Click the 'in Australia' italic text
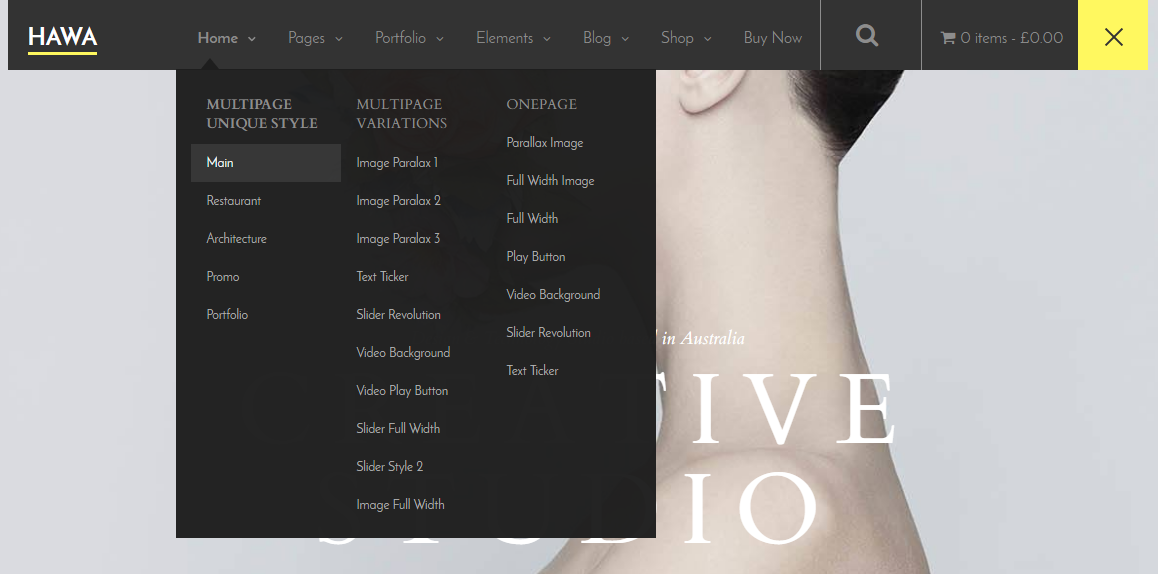Viewport: 1158px width, 574px height. [703, 338]
